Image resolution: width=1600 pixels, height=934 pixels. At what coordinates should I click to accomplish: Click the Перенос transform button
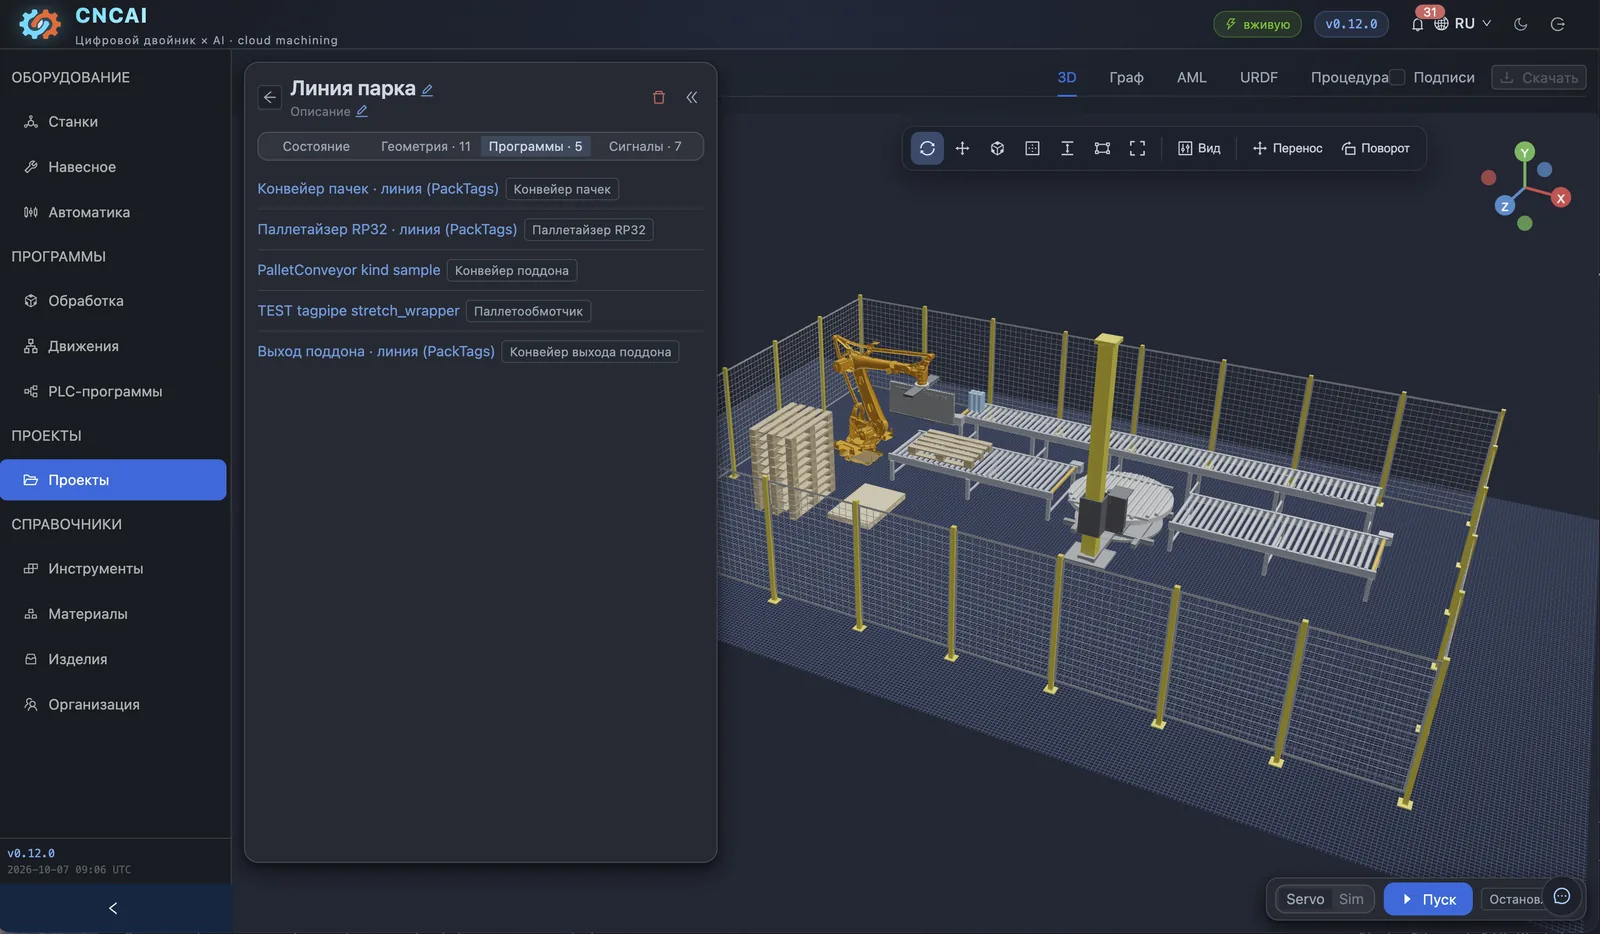pyautogui.click(x=1287, y=148)
